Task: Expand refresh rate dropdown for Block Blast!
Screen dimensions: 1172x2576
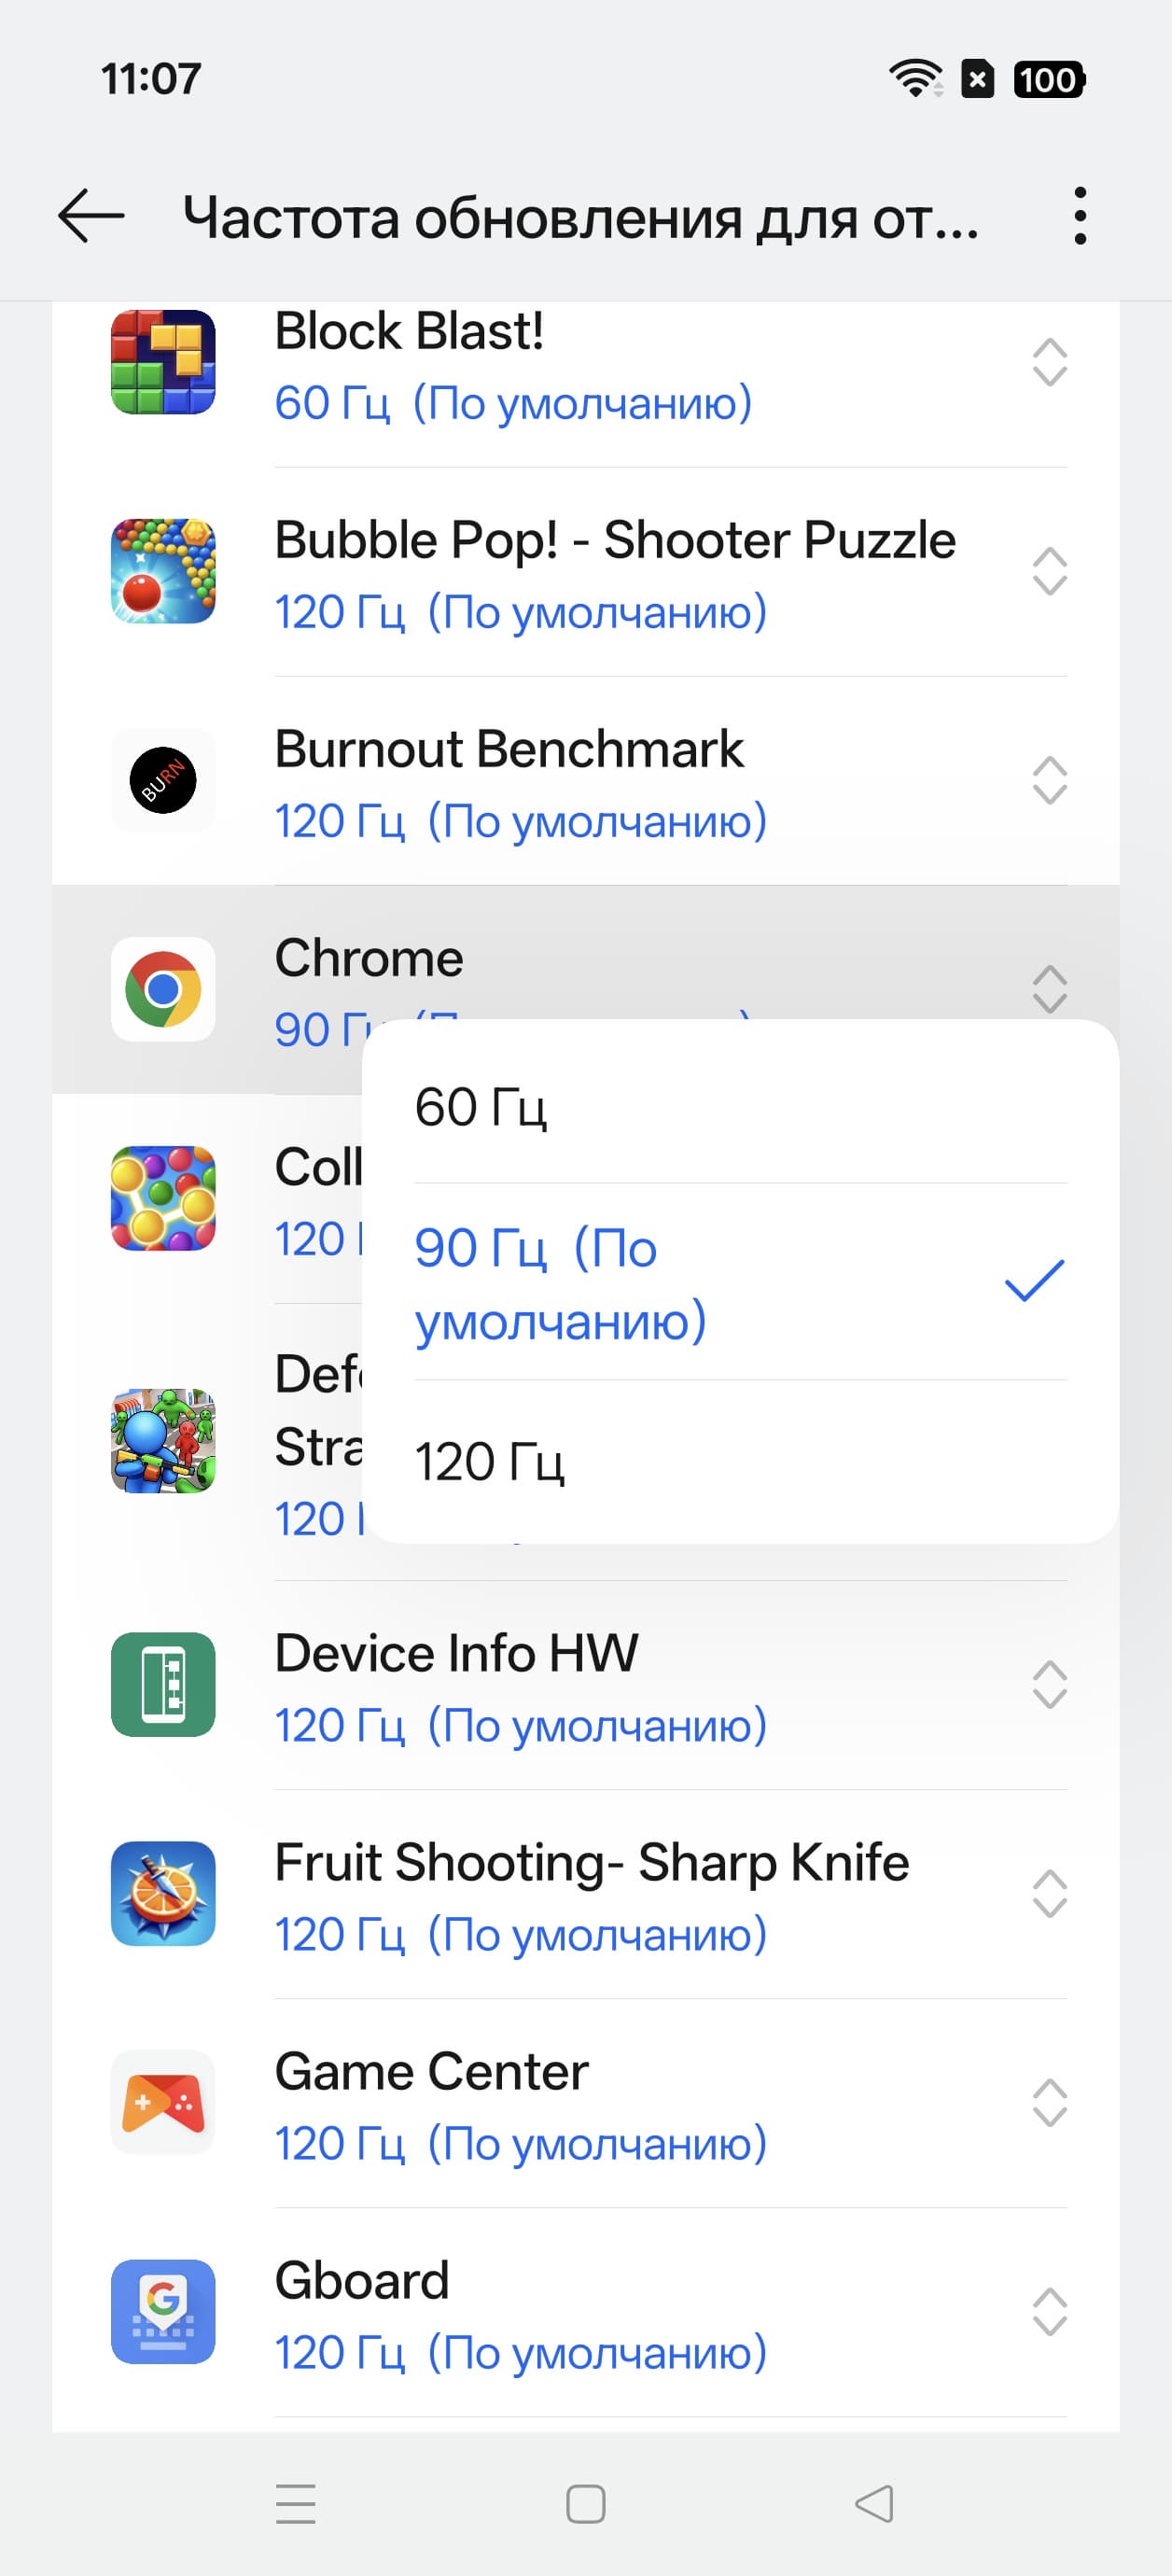Action: tap(1049, 362)
